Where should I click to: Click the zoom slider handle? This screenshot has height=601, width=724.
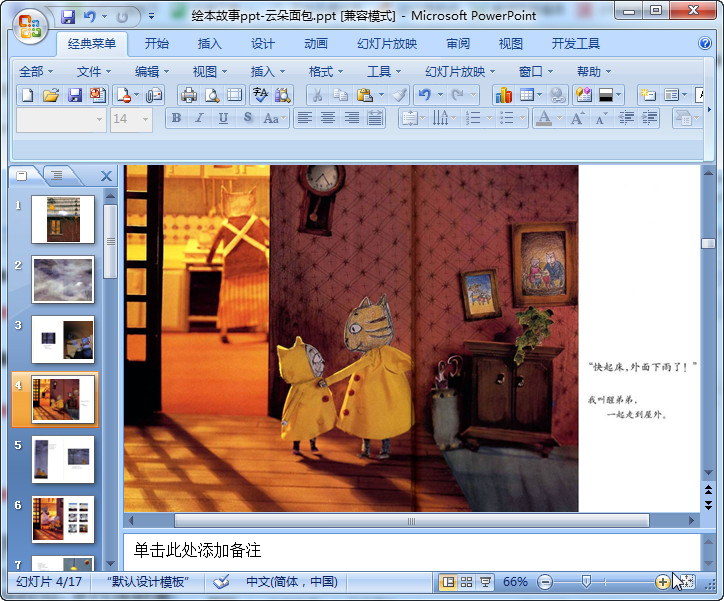tap(586, 582)
